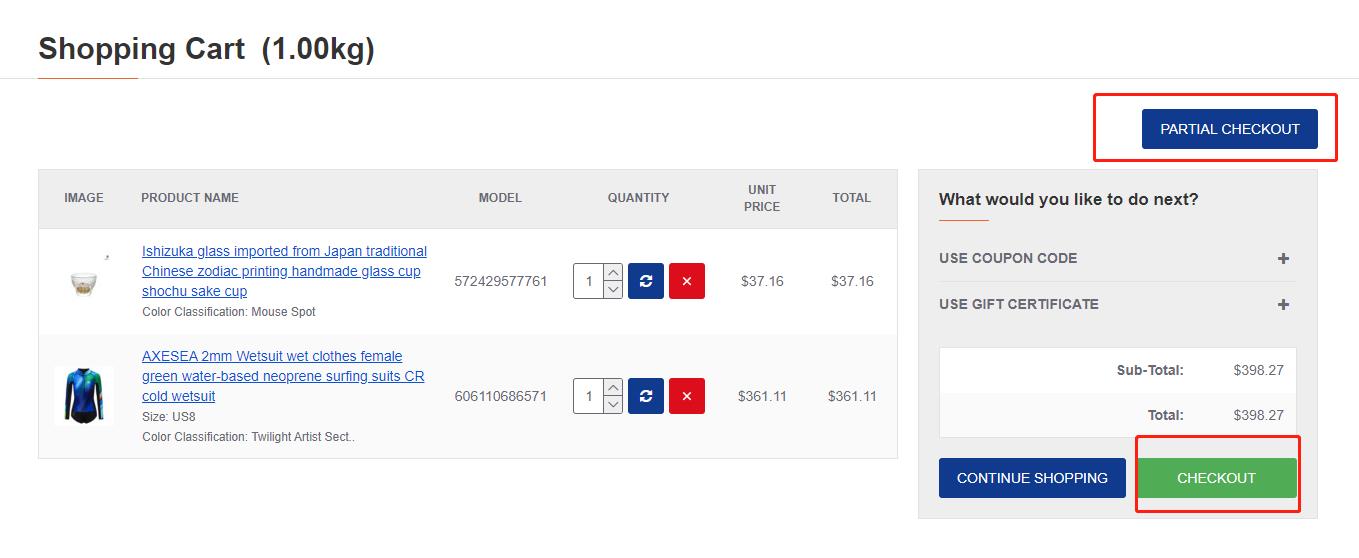Click Continue Shopping
Viewport: 1359px width, 558px height.
pyautogui.click(x=1032, y=478)
